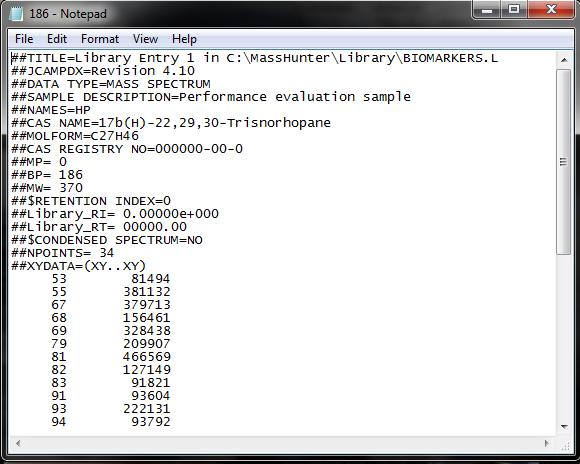Viewport: 580px width, 464px height.
Task: Maximize the Notepad window
Action: point(514,10)
